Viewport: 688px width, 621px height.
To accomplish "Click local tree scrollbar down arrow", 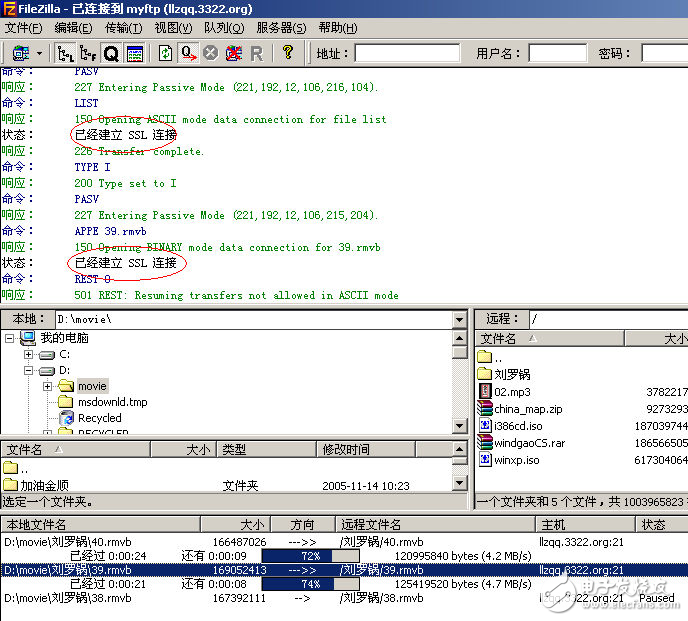I will pyautogui.click(x=459, y=426).
